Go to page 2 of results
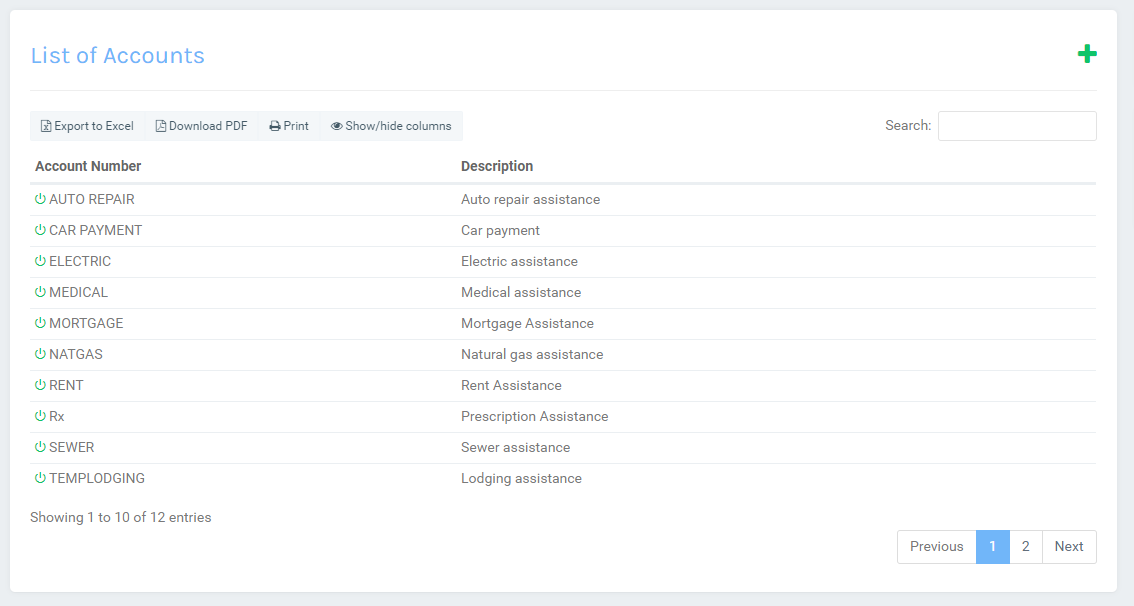Viewport: 1134px width, 606px height. tap(1025, 547)
